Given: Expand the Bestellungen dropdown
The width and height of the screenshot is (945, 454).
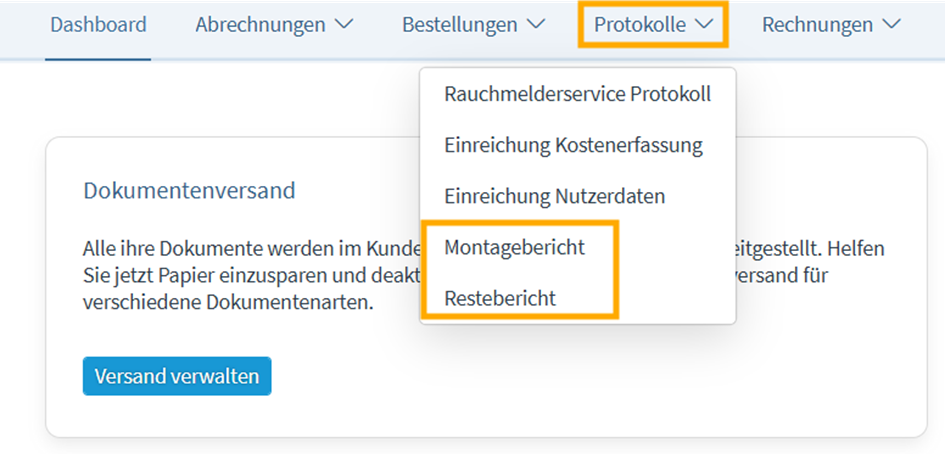Looking at the screenshot, I should tap(460, 25).
